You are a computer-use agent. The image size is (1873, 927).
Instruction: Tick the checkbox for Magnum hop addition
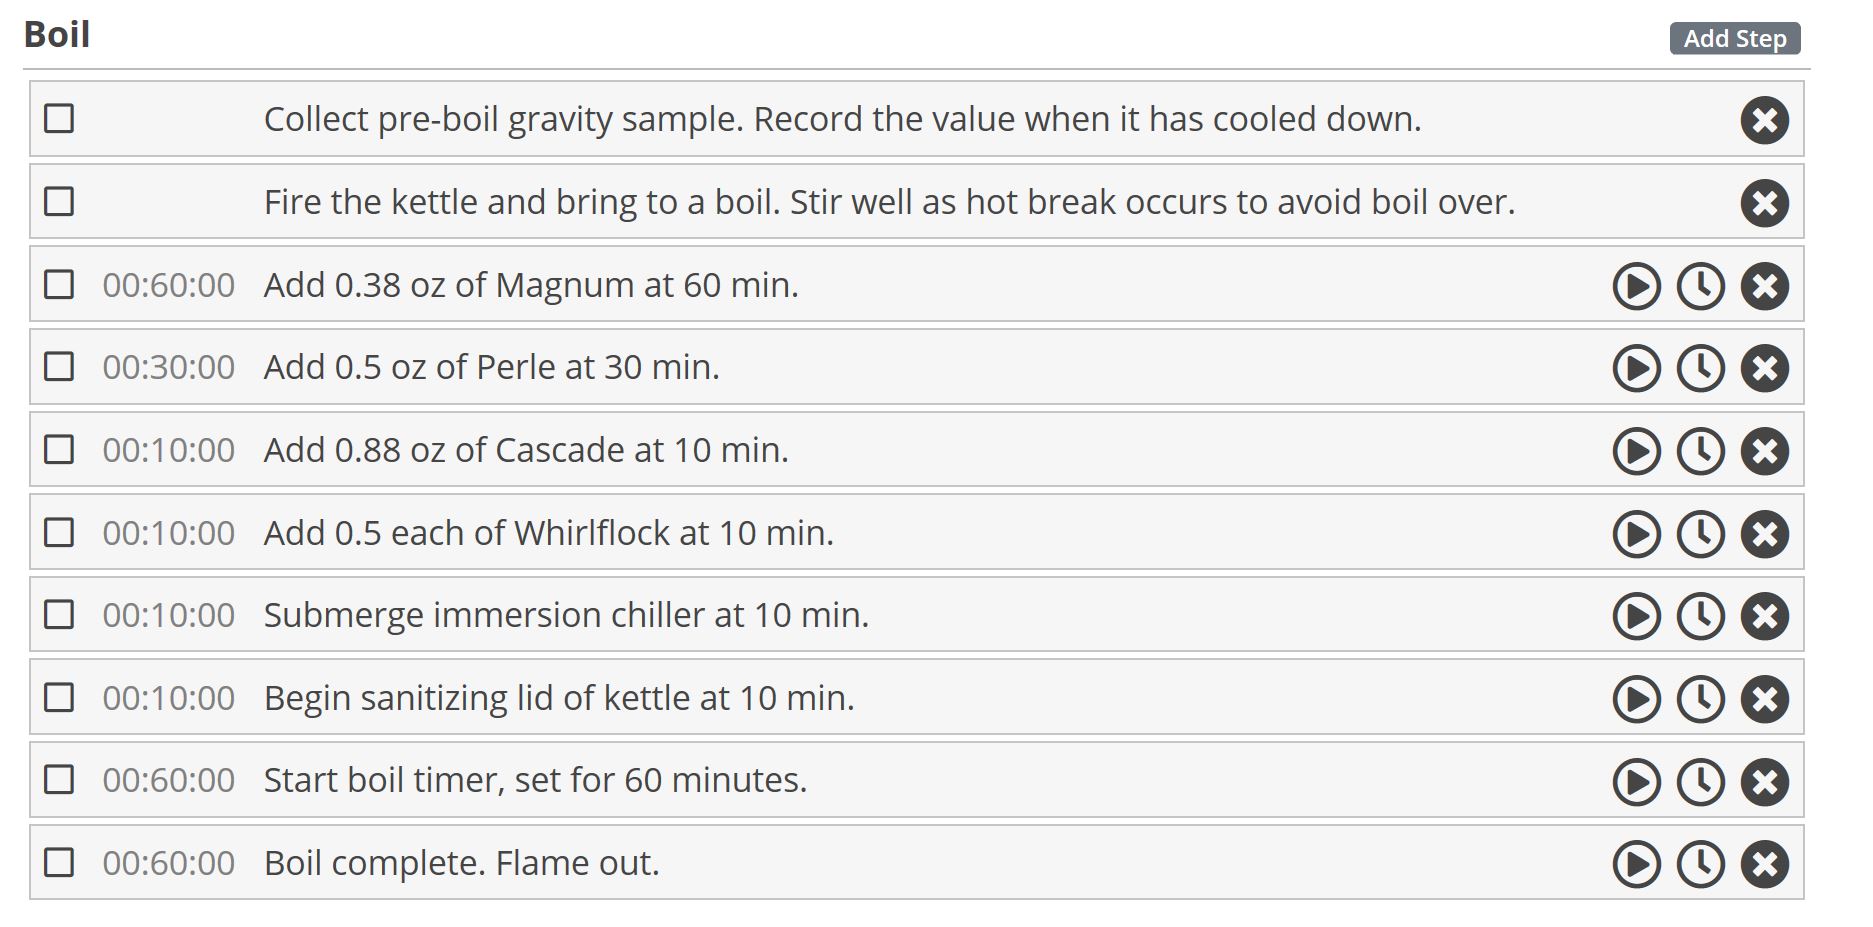[x=59, y=285]
